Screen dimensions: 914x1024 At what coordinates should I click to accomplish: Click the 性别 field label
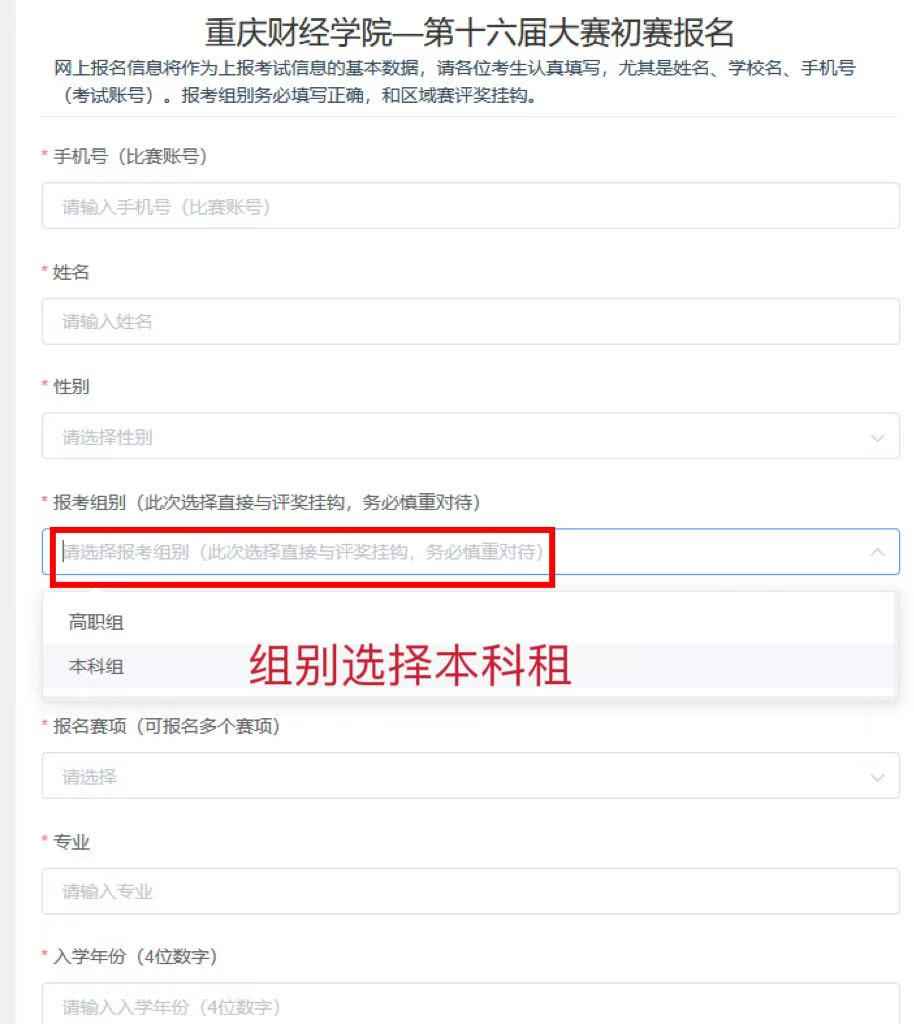[71, 387]
